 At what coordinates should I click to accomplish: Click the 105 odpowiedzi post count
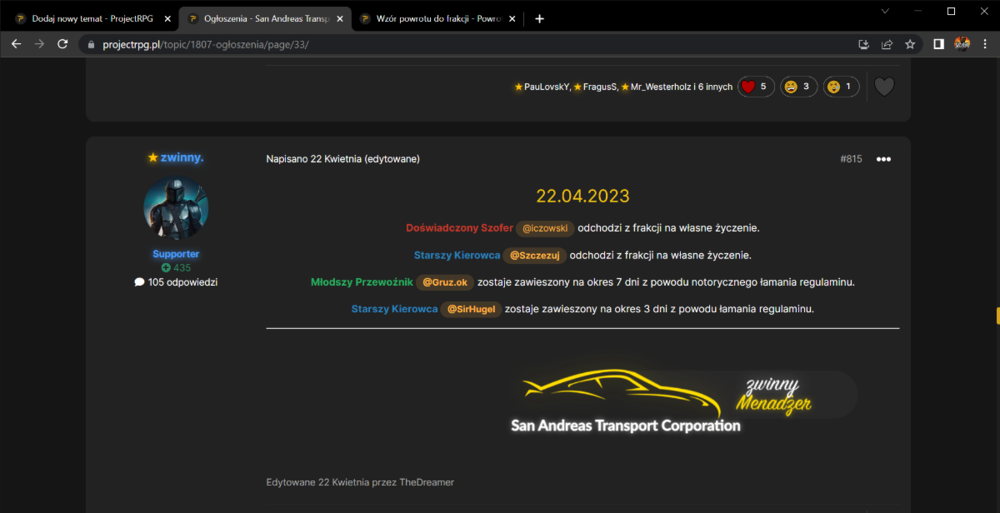(176, 282)
